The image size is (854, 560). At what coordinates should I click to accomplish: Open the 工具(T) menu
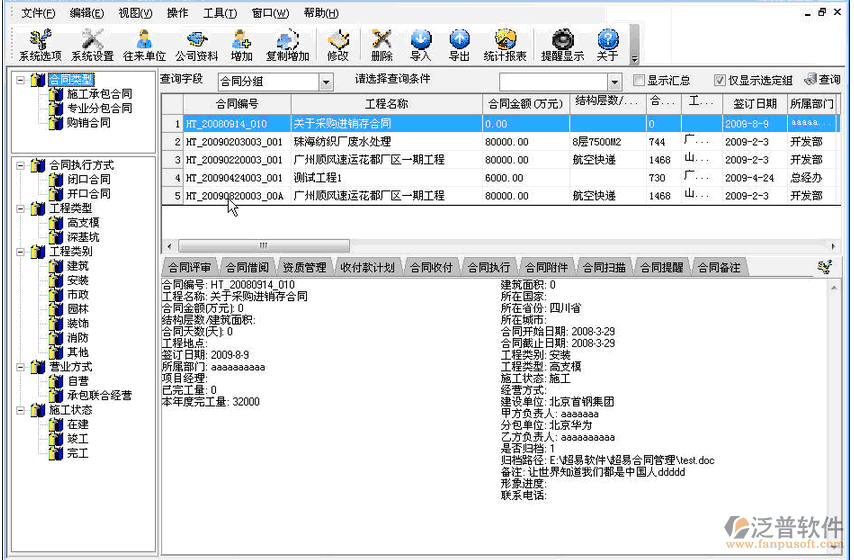click(220, 13)
